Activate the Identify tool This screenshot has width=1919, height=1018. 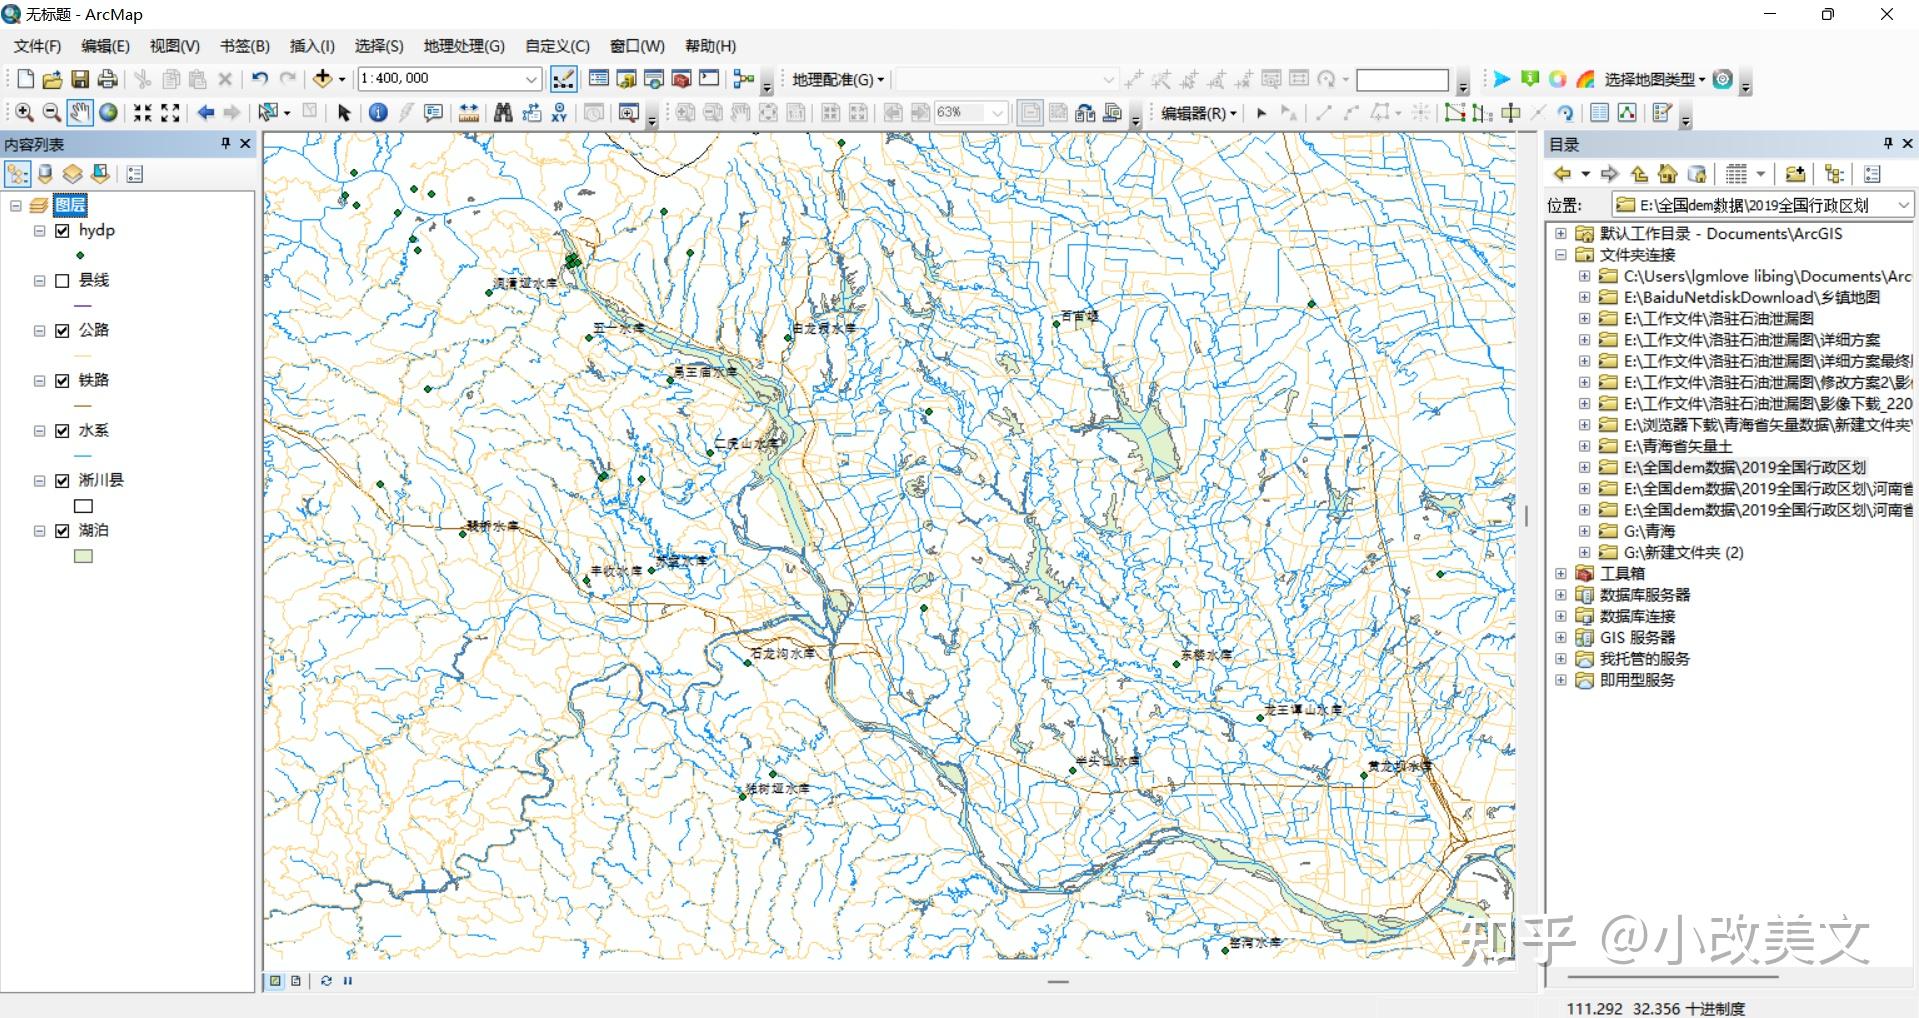378,113
